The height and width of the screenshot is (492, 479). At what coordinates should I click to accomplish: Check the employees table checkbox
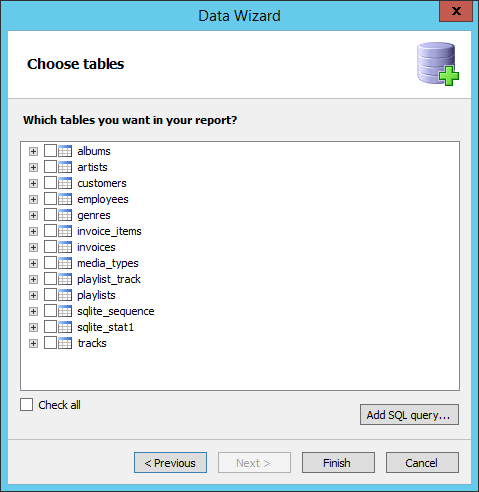pyautogui.click(x=50, y=199)
